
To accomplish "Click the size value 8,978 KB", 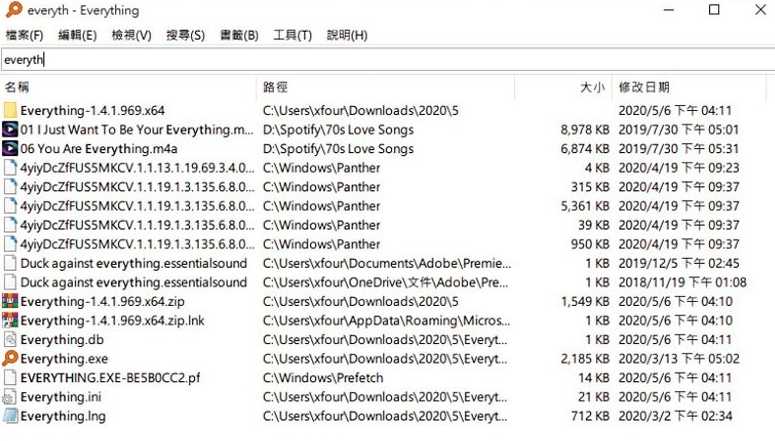I will click(x=585, y=130).
